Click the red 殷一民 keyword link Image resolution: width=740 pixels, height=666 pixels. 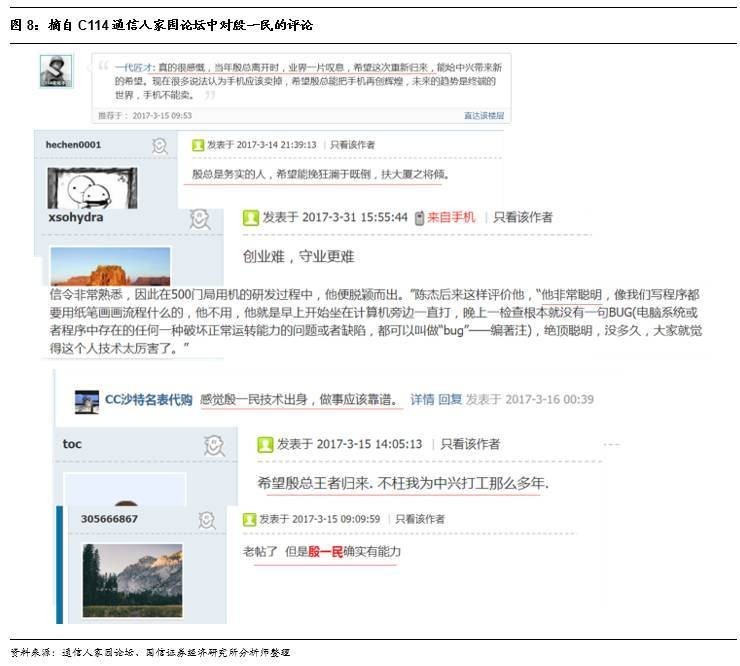coord(325,552)
